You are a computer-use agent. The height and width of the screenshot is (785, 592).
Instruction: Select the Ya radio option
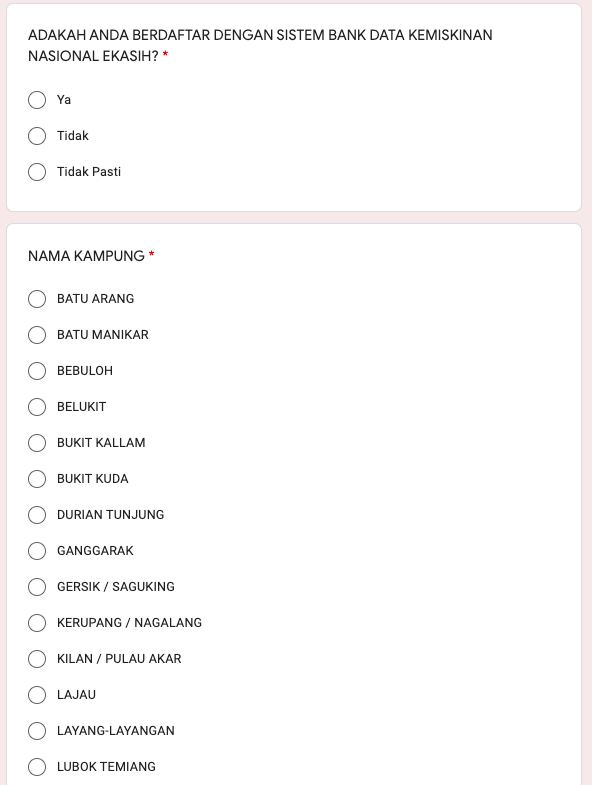click(37, 100)
